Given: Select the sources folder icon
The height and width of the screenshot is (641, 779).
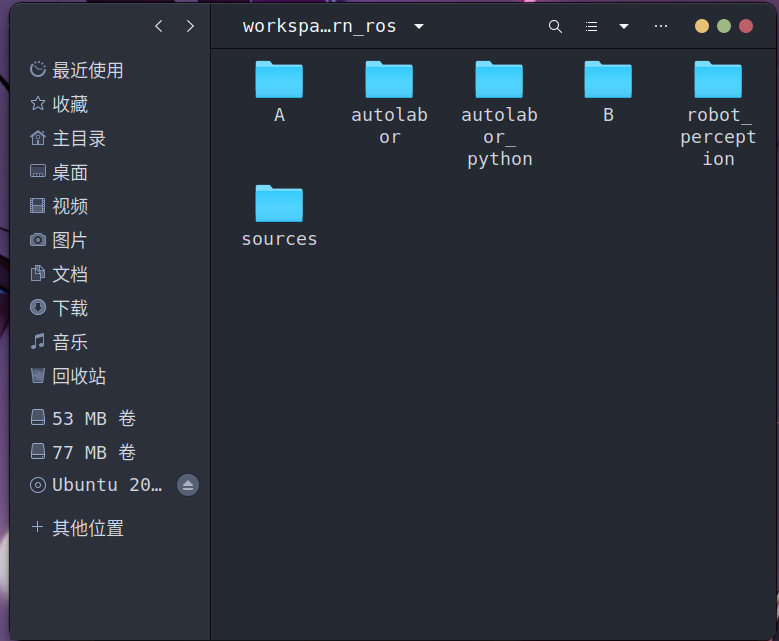Looking at the screenshot, I should coord(279,203).
